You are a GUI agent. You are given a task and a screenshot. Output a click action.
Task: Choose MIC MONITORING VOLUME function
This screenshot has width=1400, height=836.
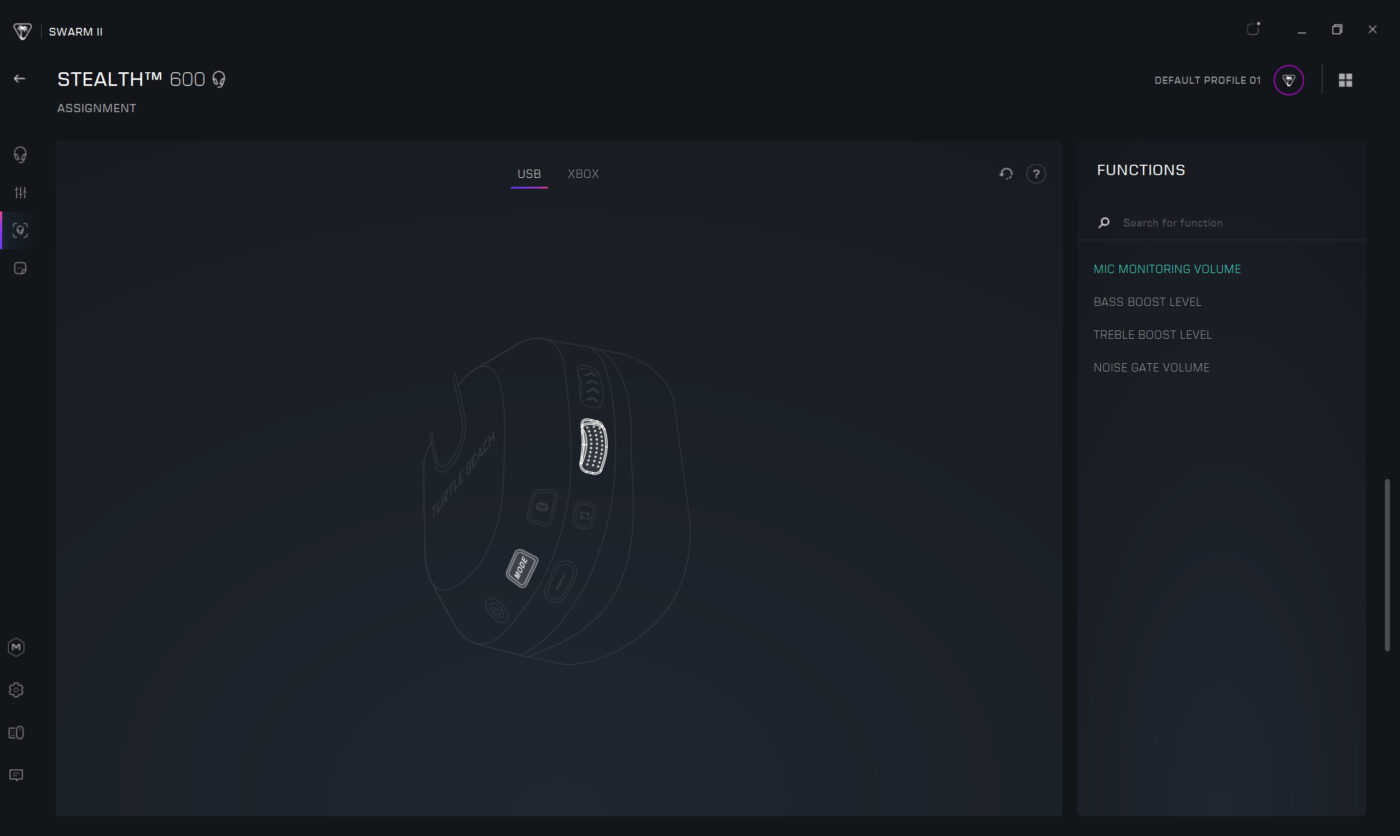point(1167,269)
